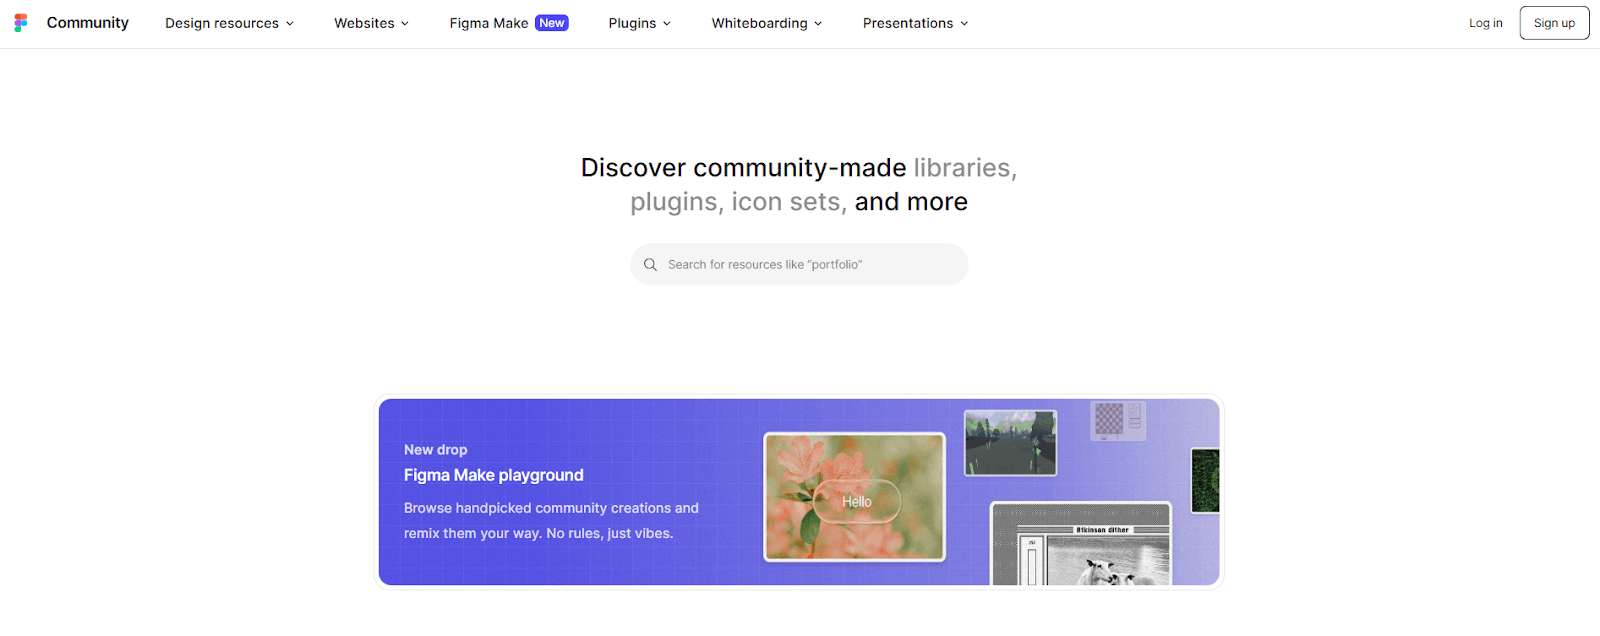Click the checkerboard pattern thumbnail
This screenshot has height=636, width=1600.
click(1118, 421)
